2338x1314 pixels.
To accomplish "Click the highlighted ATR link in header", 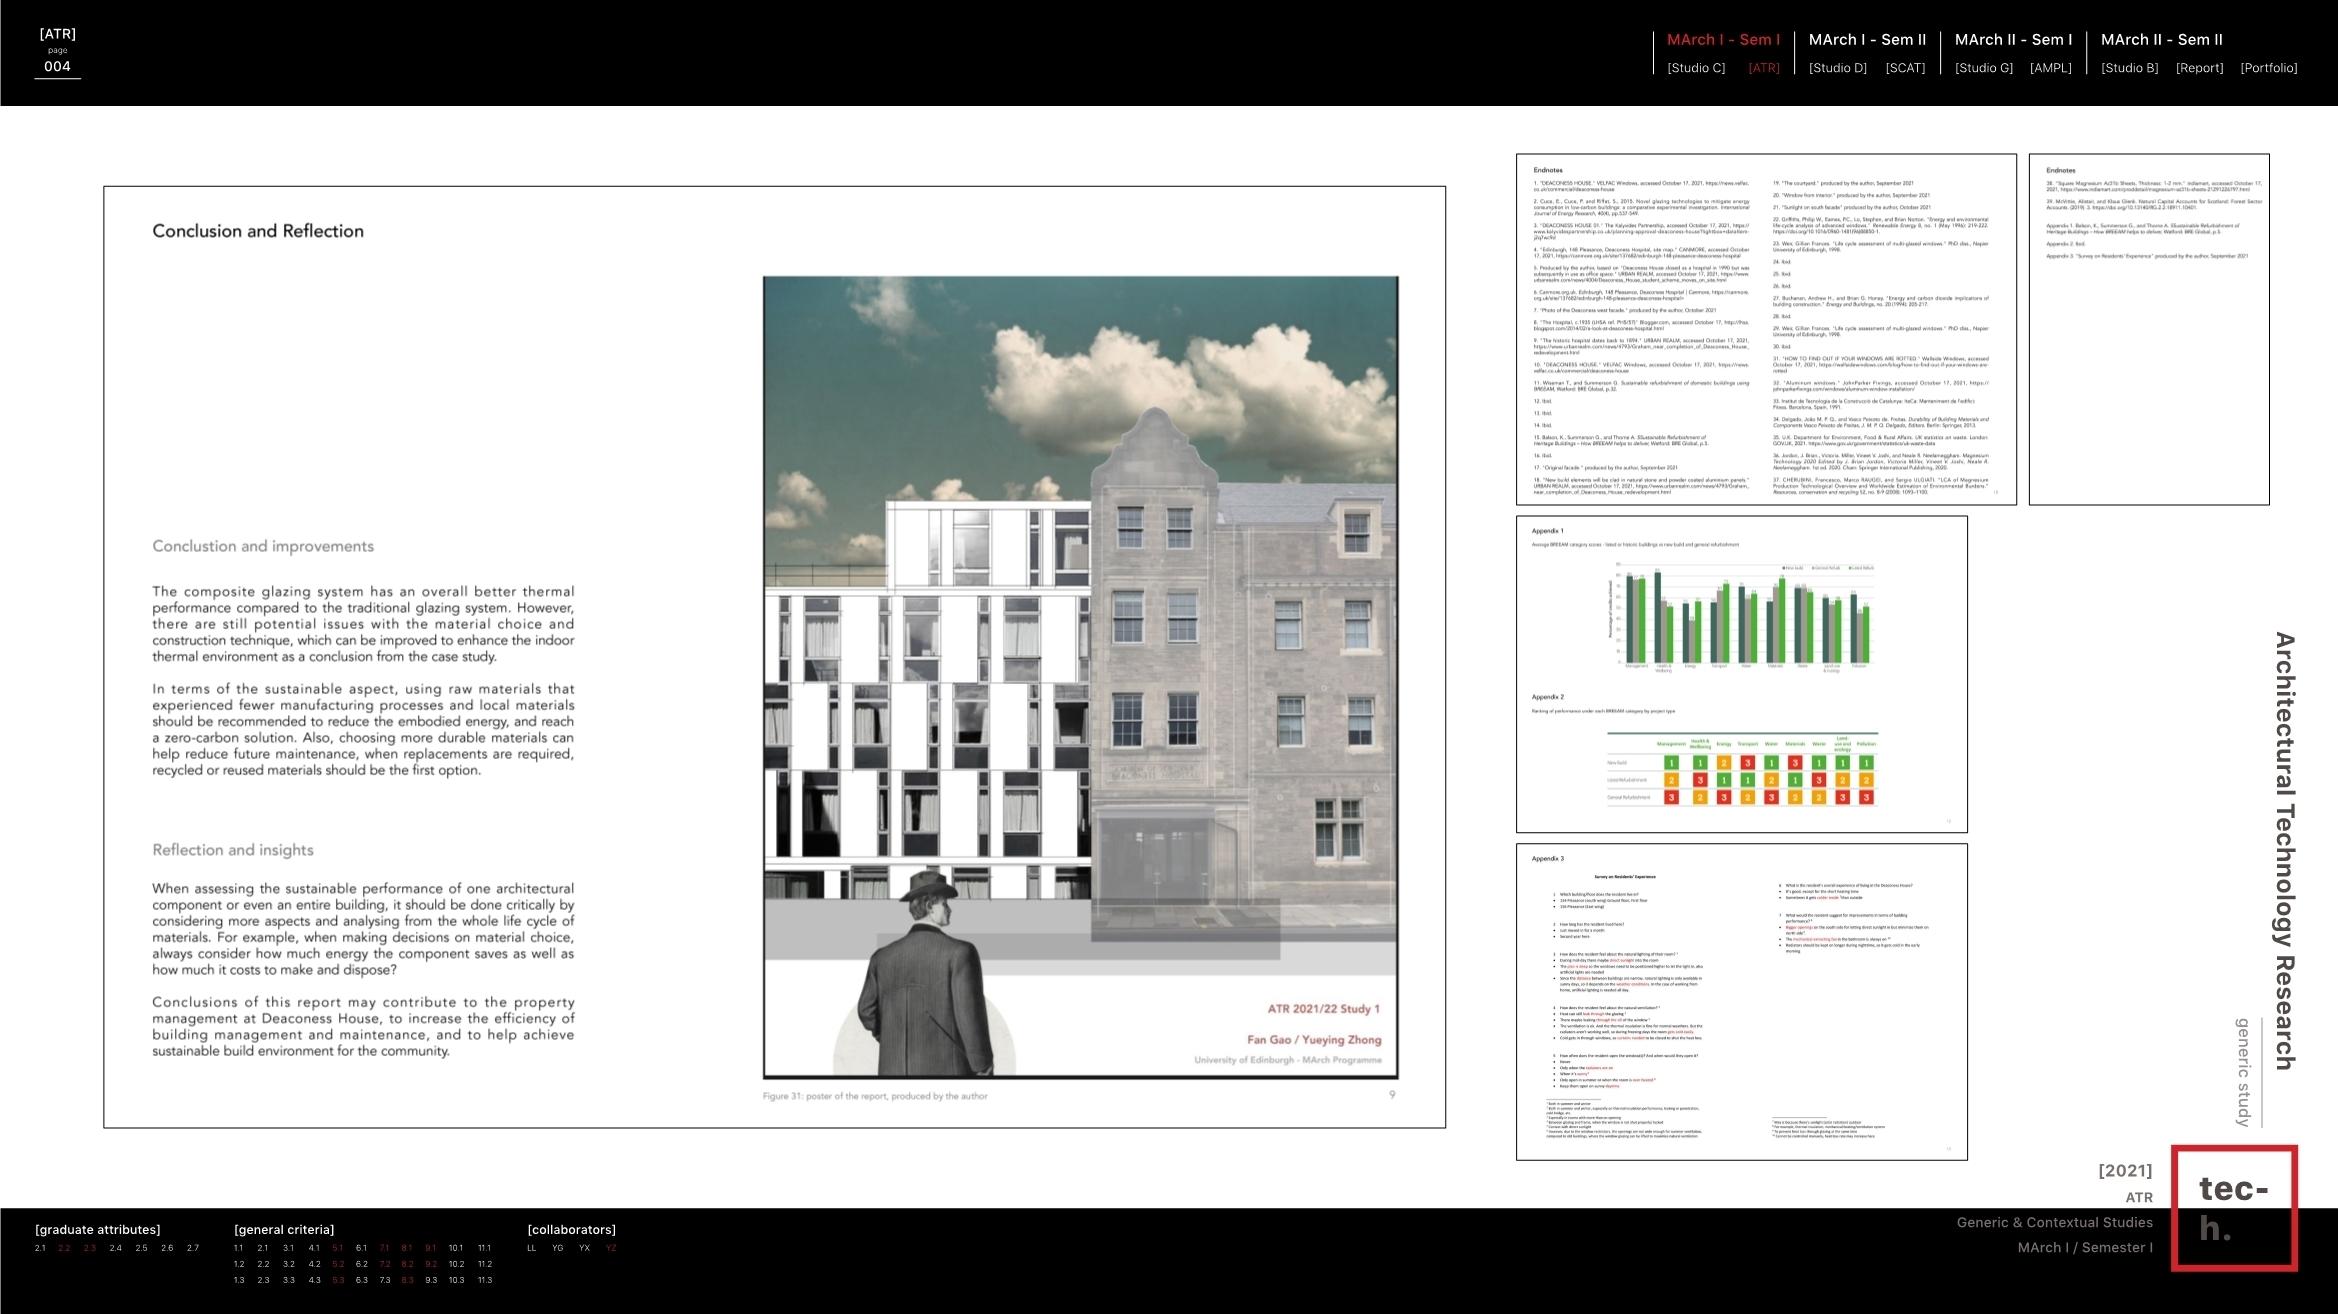I will (x=1763, y=68).
